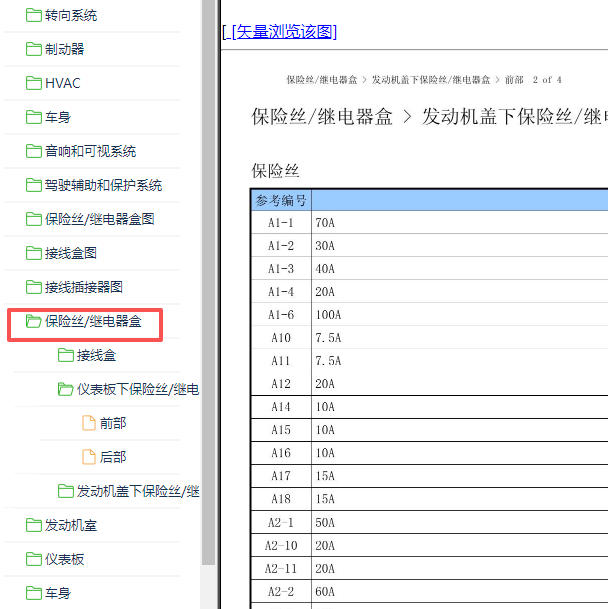The height and width of the screenshot is (609, 608).
Task: Click the sidebar vertical scrollbar
Action: point(209,282)
